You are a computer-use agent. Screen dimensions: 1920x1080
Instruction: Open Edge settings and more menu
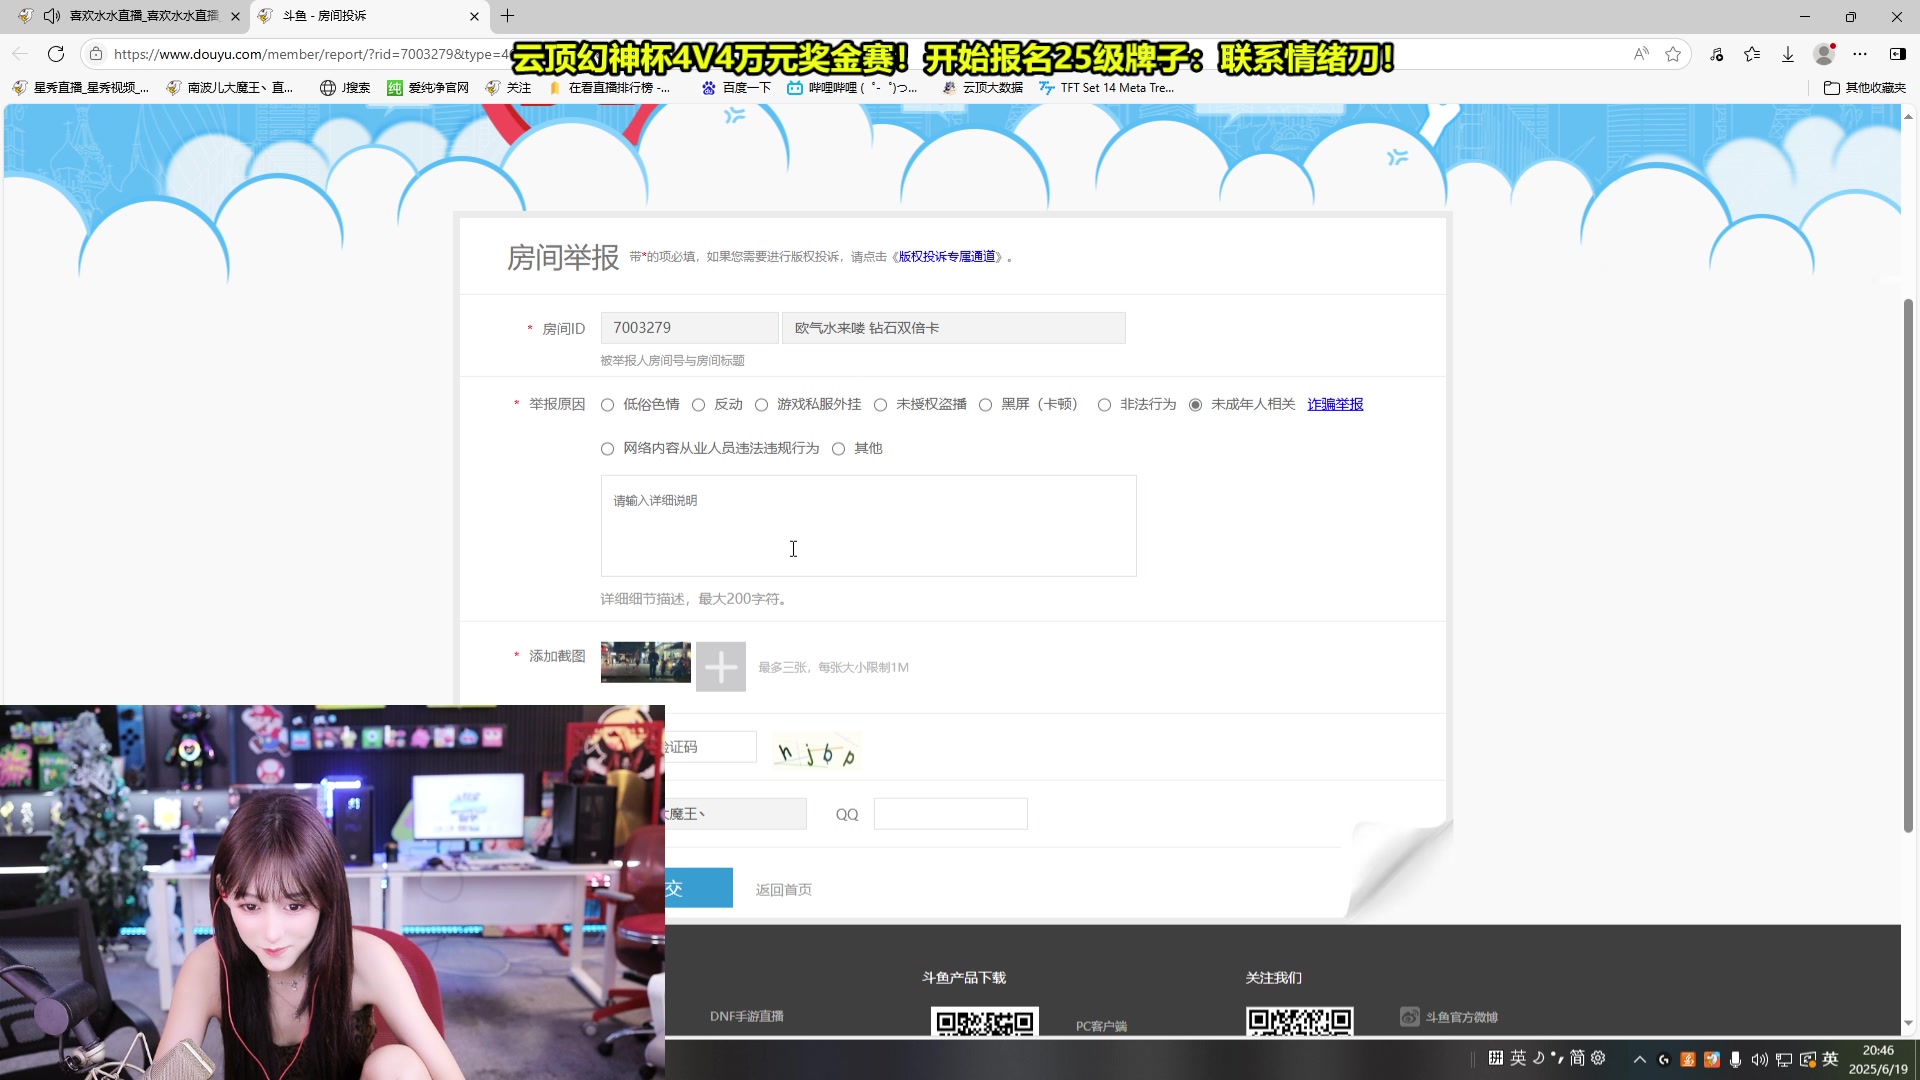click(1860, 54)
